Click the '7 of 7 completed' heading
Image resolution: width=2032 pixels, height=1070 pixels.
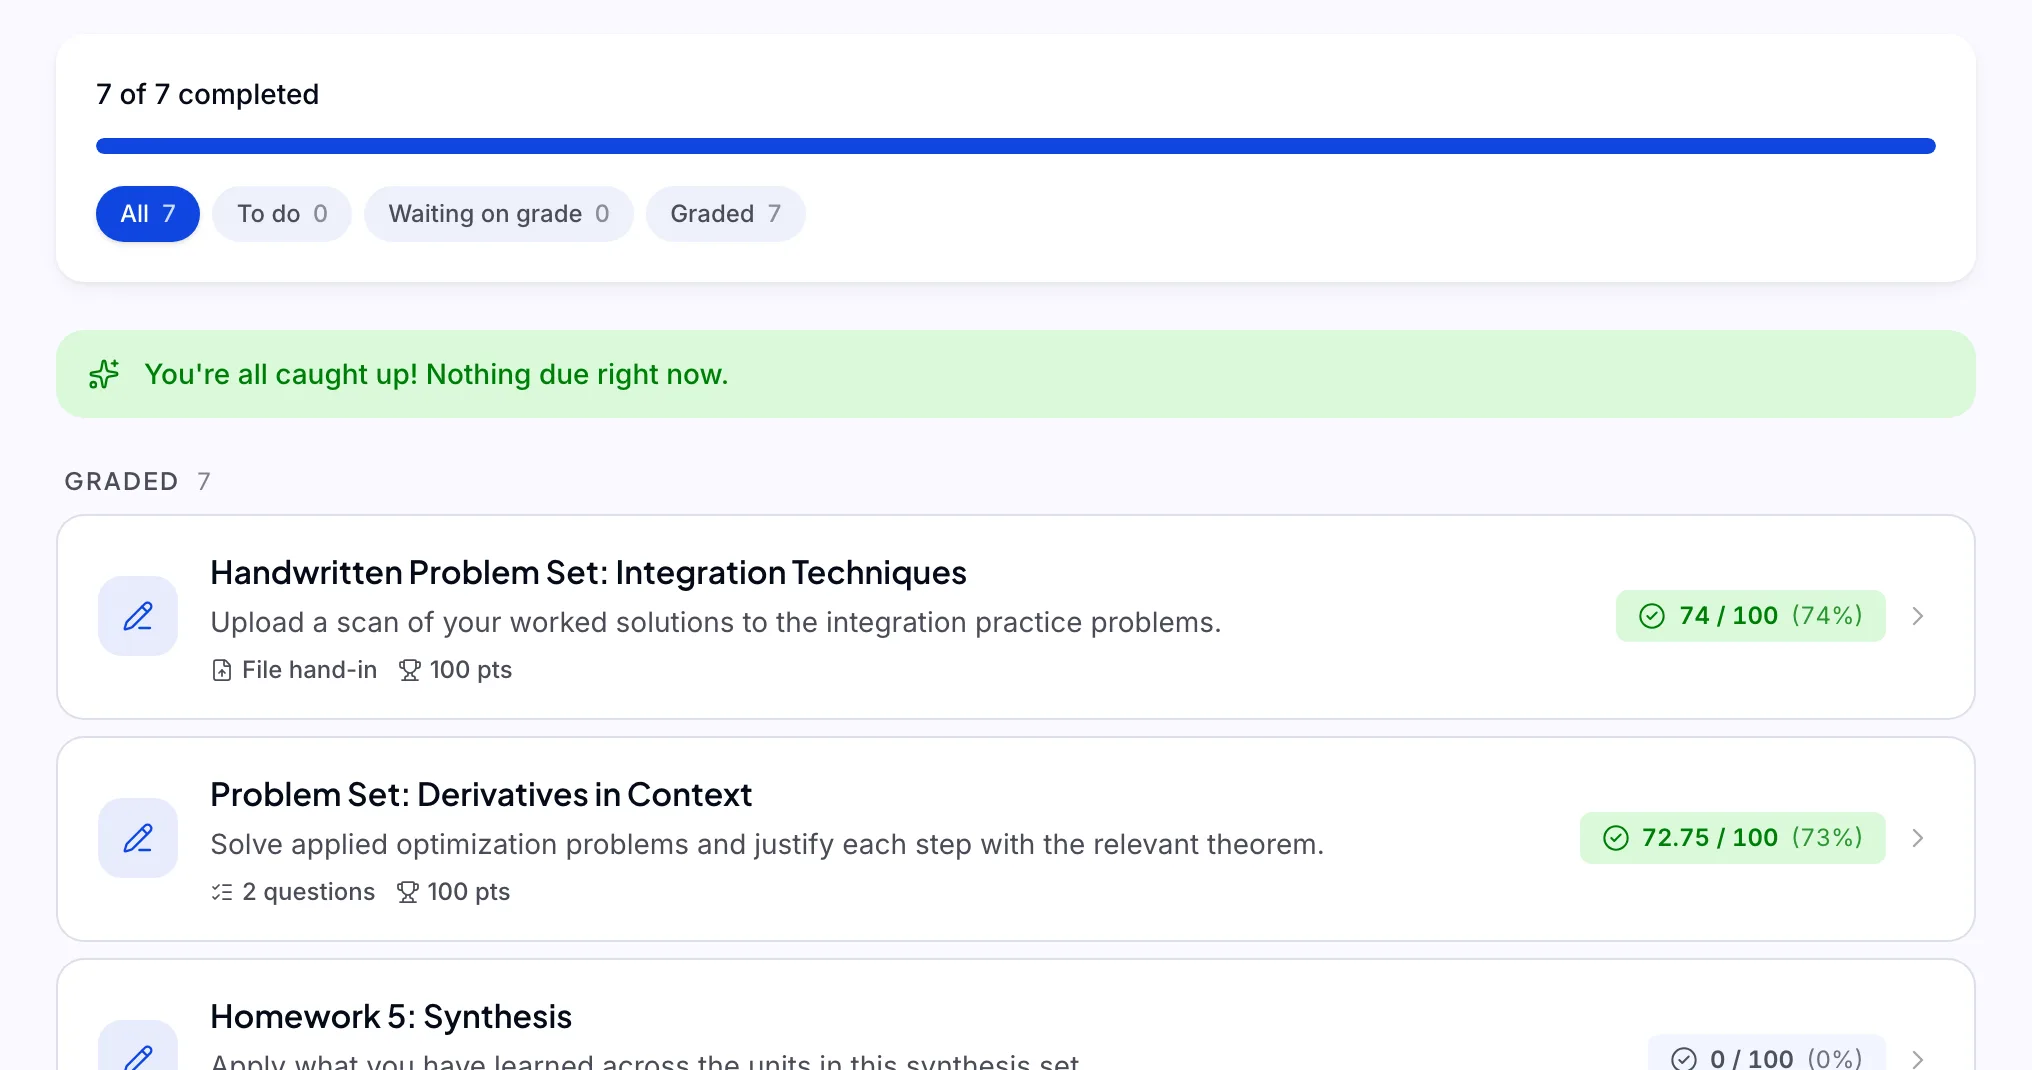(x=207, y=94)
